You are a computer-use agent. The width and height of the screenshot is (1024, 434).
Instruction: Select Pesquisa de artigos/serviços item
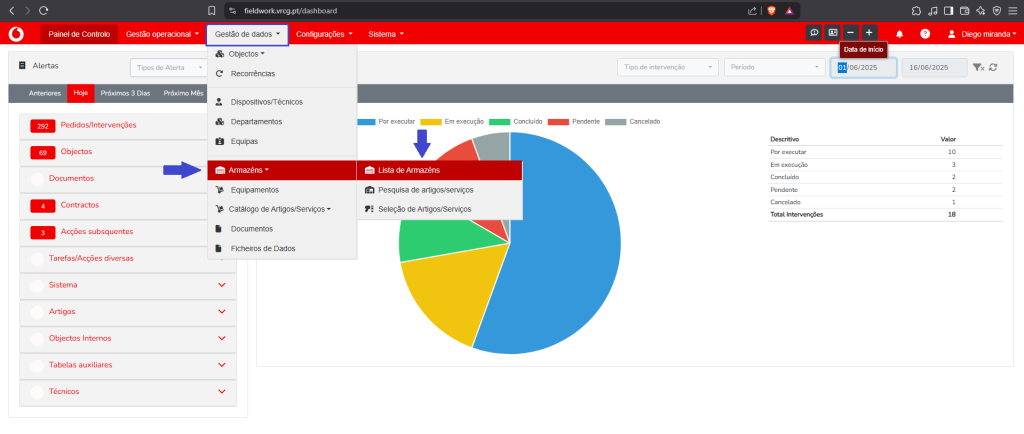[x=440, y=190]
